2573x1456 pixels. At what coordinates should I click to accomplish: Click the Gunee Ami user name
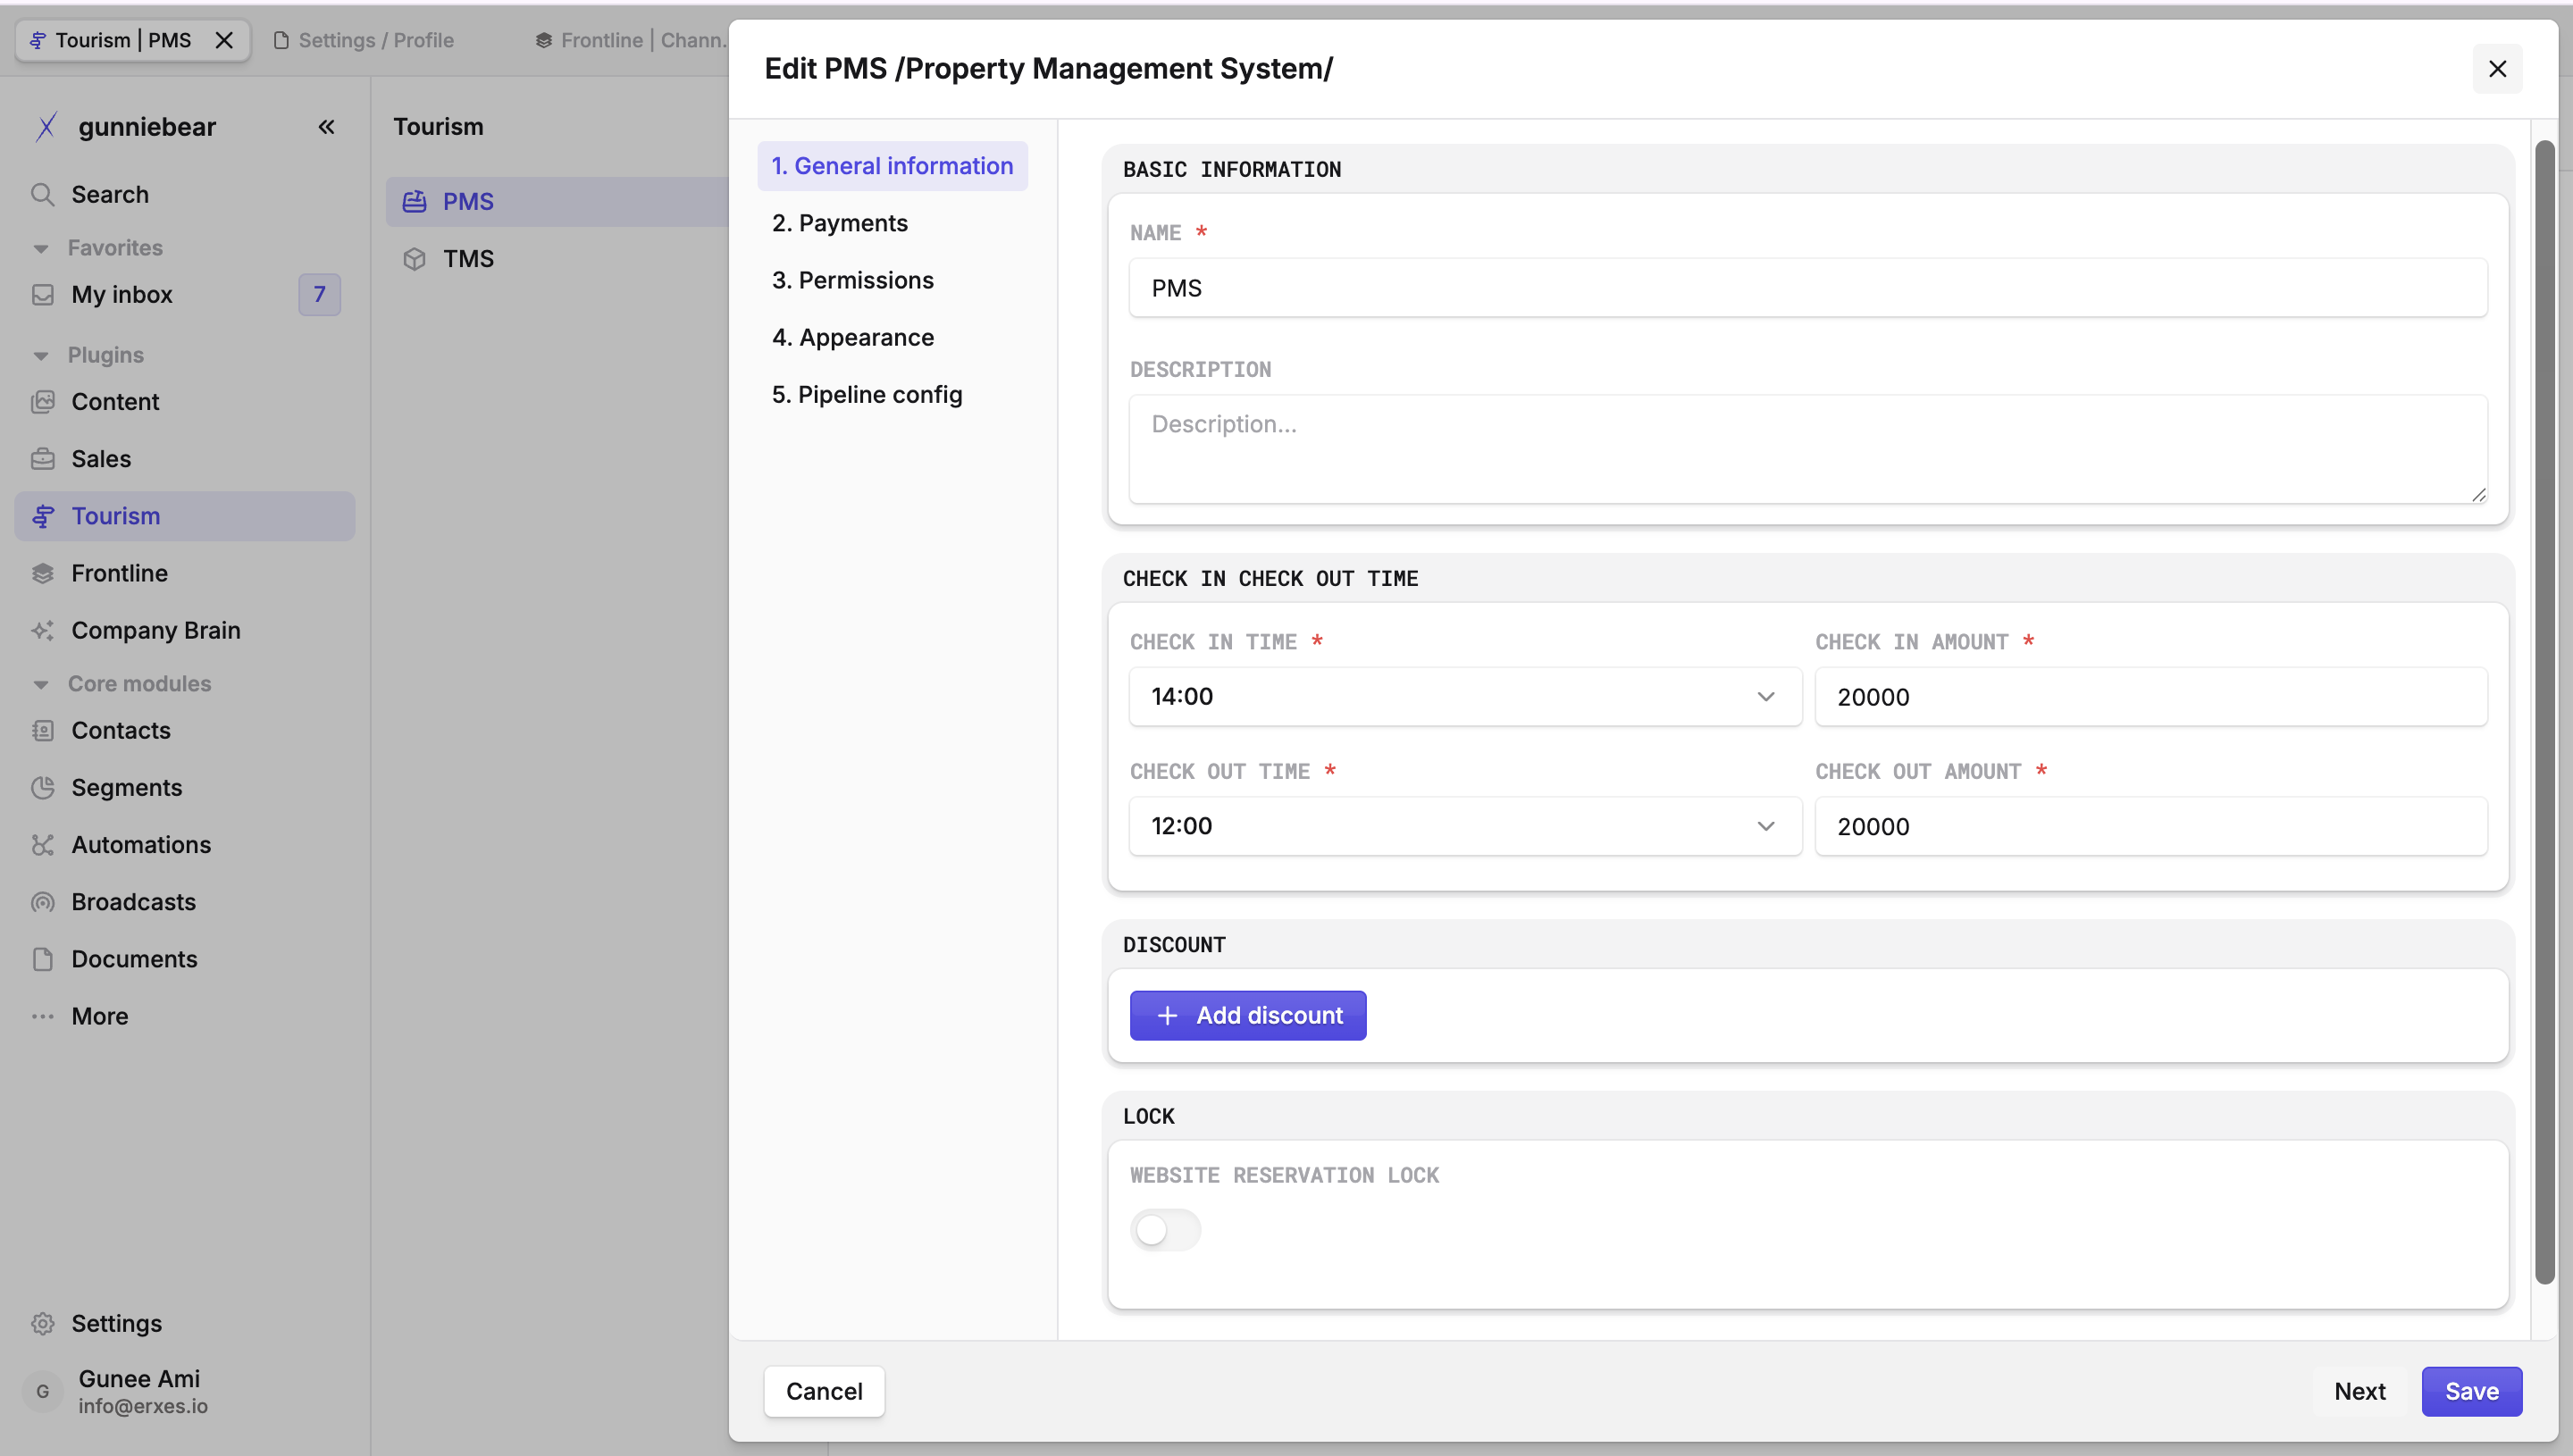click(x=139, y=1378)
